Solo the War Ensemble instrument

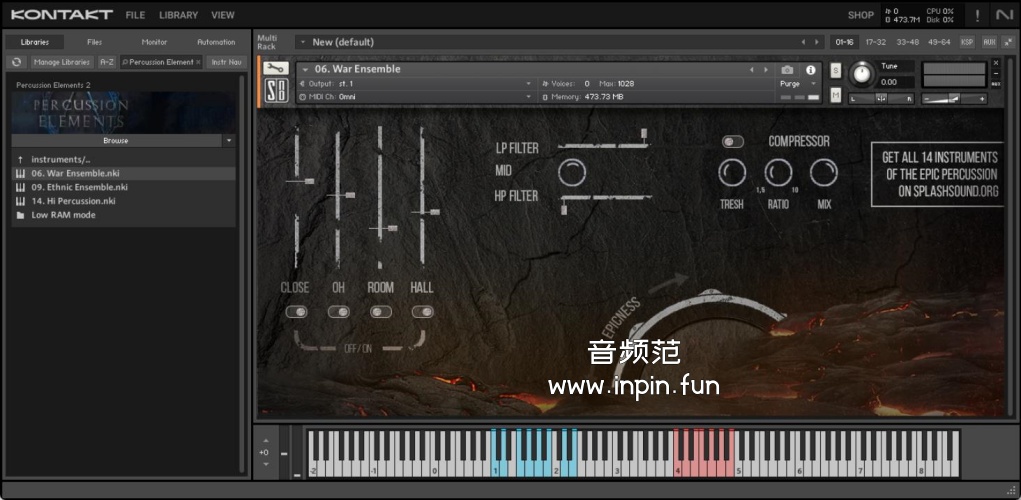coord(836,71)
